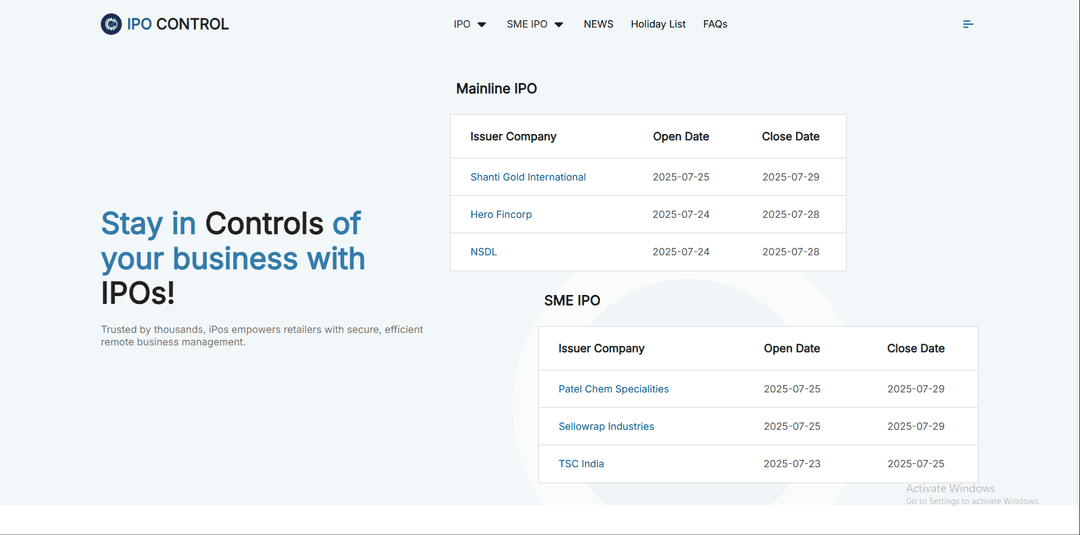Select Patel Chem close date 2025-07-29

pos(915,389)
